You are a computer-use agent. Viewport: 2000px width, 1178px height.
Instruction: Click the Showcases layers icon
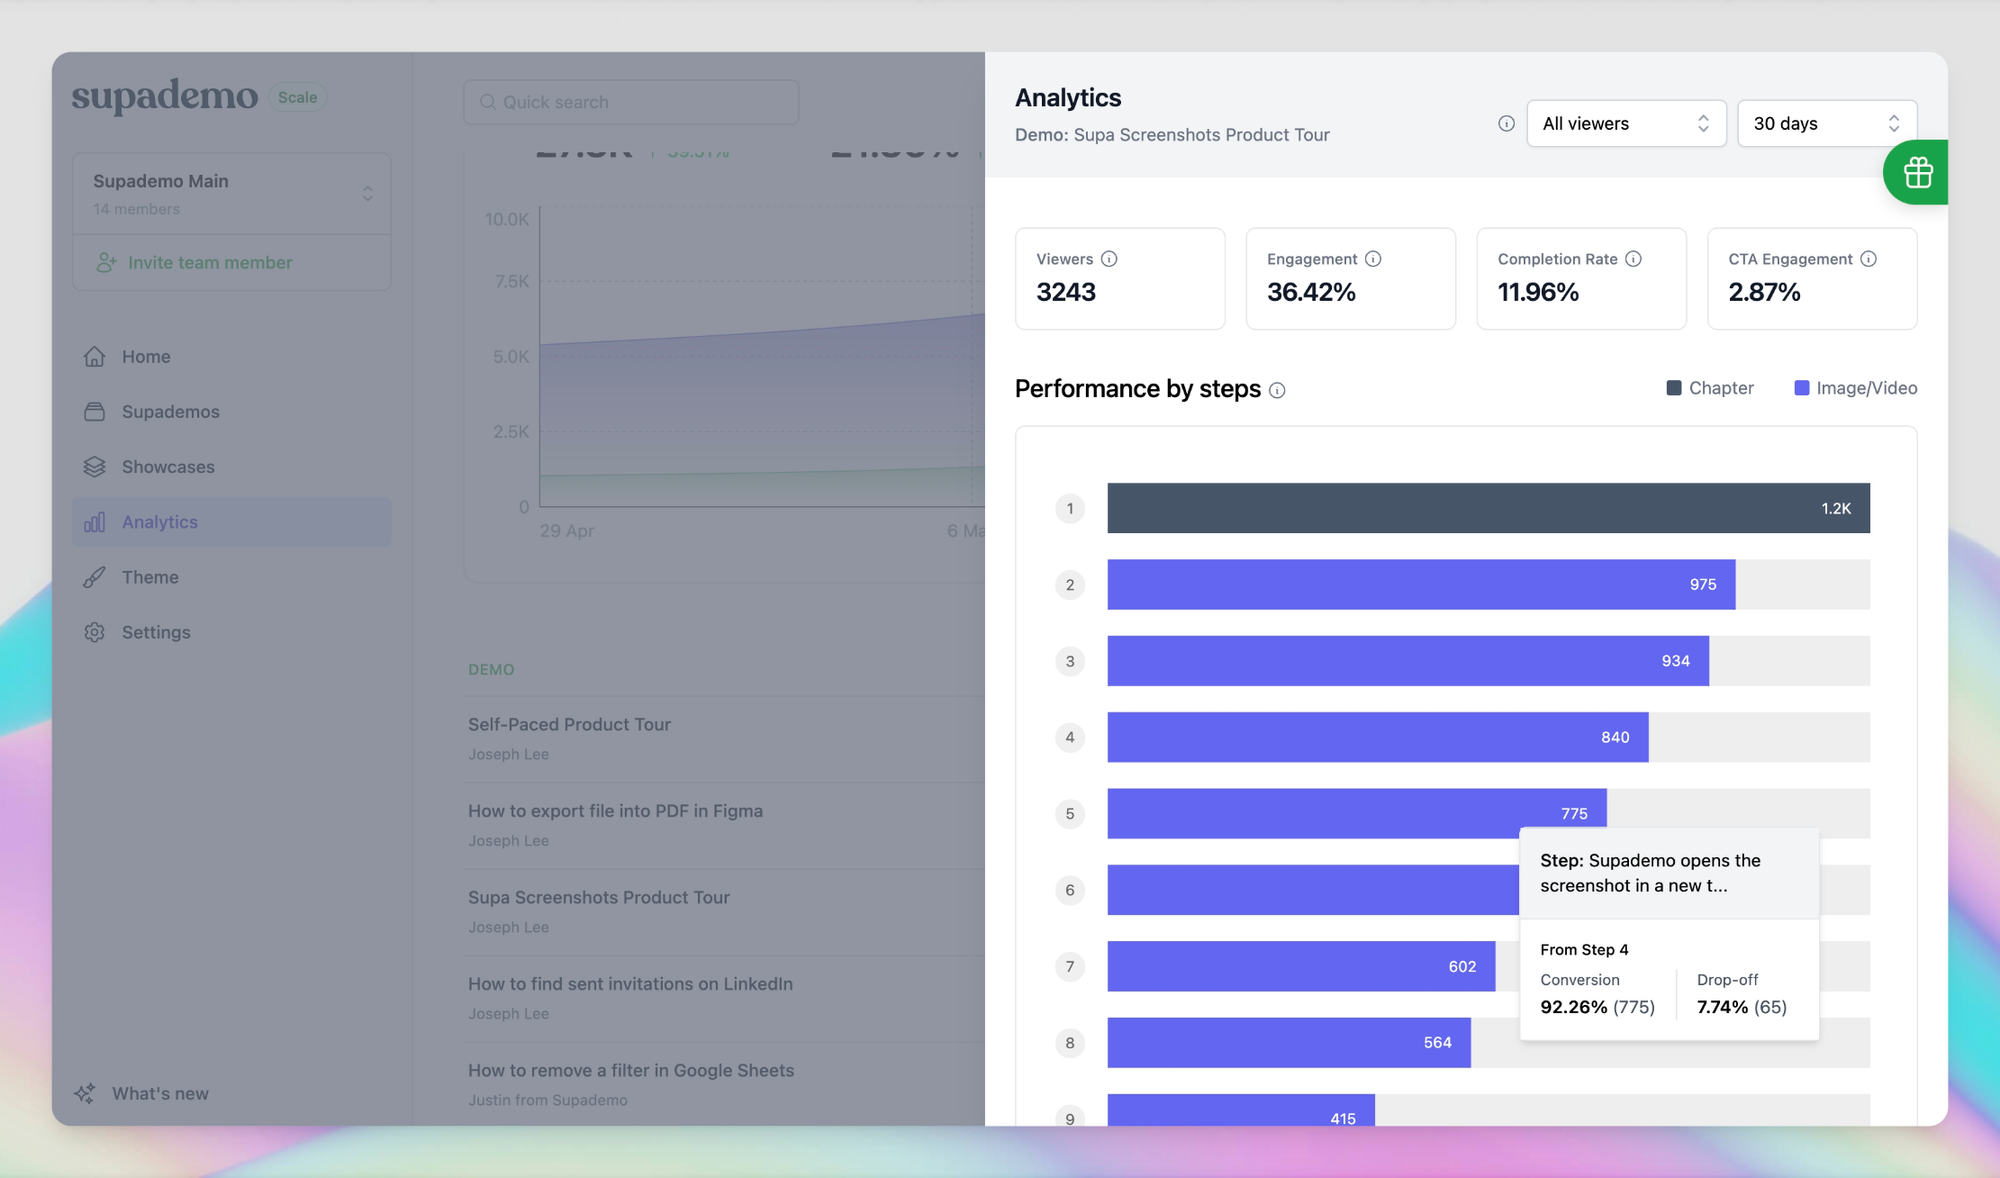point(94,467)
